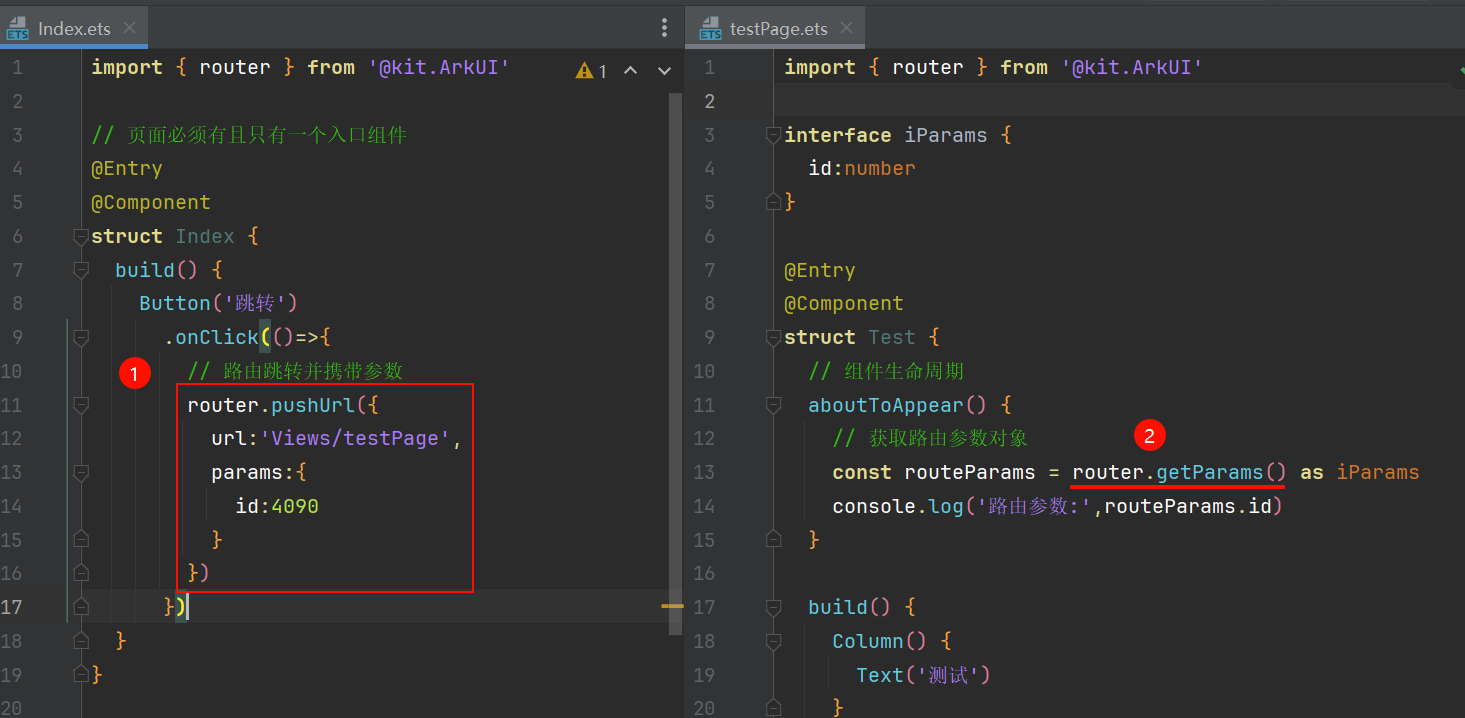Click 'routeParams.id' argument in console.log
The height and width of the screenshot is (718, 1465).
(1188, 506)
